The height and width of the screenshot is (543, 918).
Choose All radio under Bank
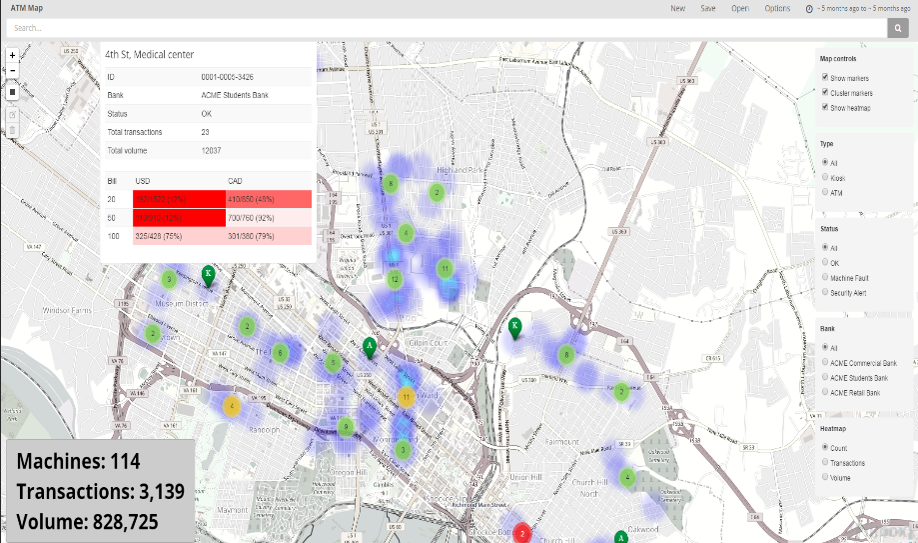tap(825, 347)
